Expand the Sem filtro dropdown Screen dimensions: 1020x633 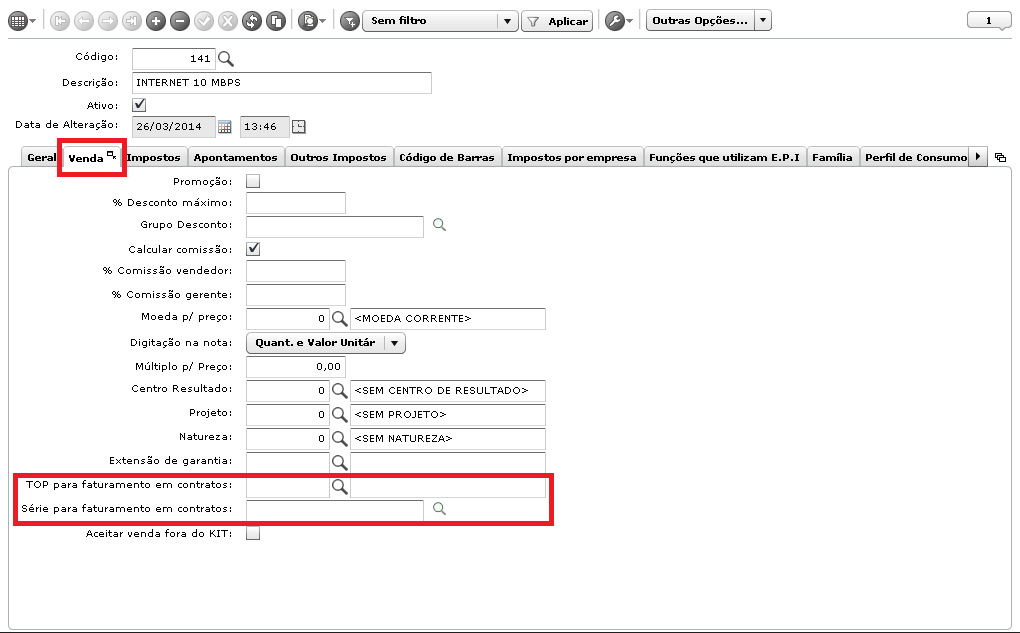(x=507, y=21)
